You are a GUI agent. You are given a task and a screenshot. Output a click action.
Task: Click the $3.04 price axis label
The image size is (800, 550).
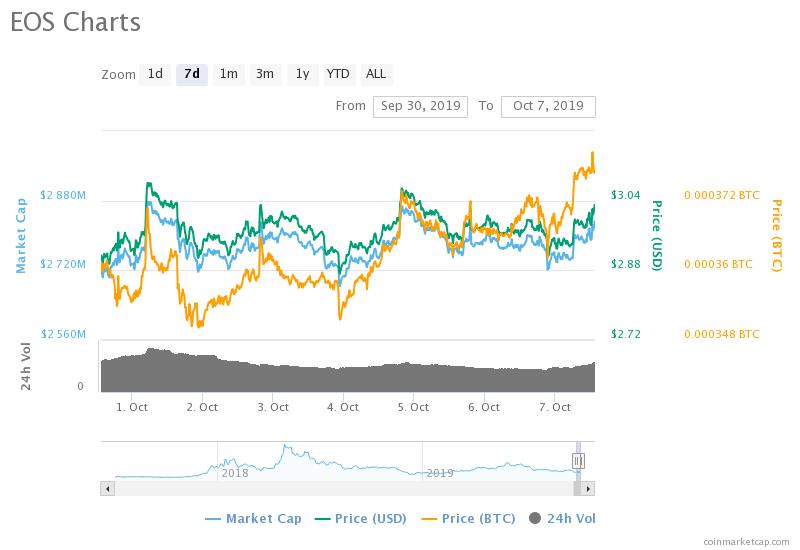click(626, 195)
